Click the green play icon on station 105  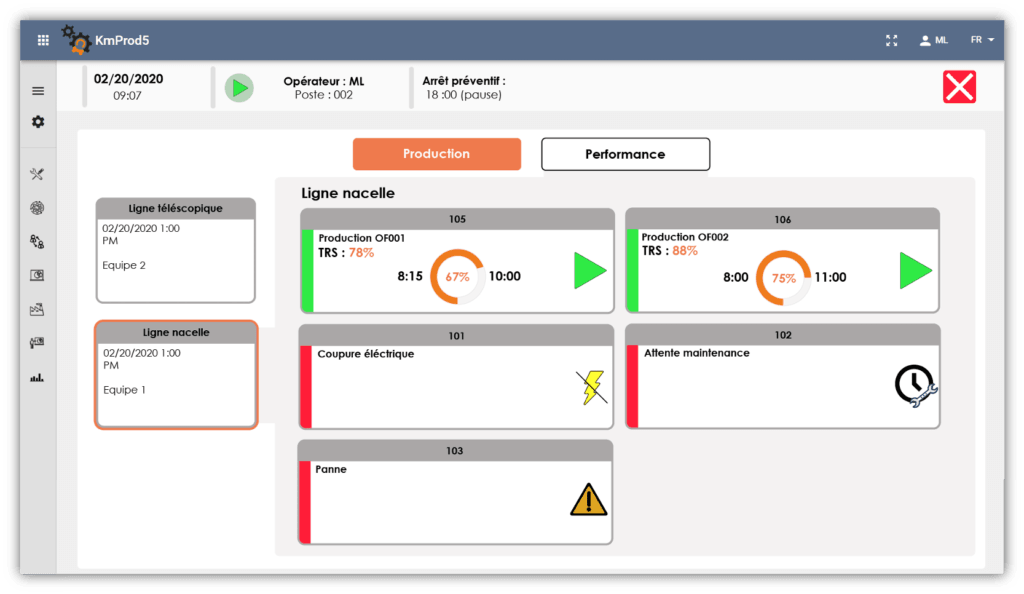590,271
